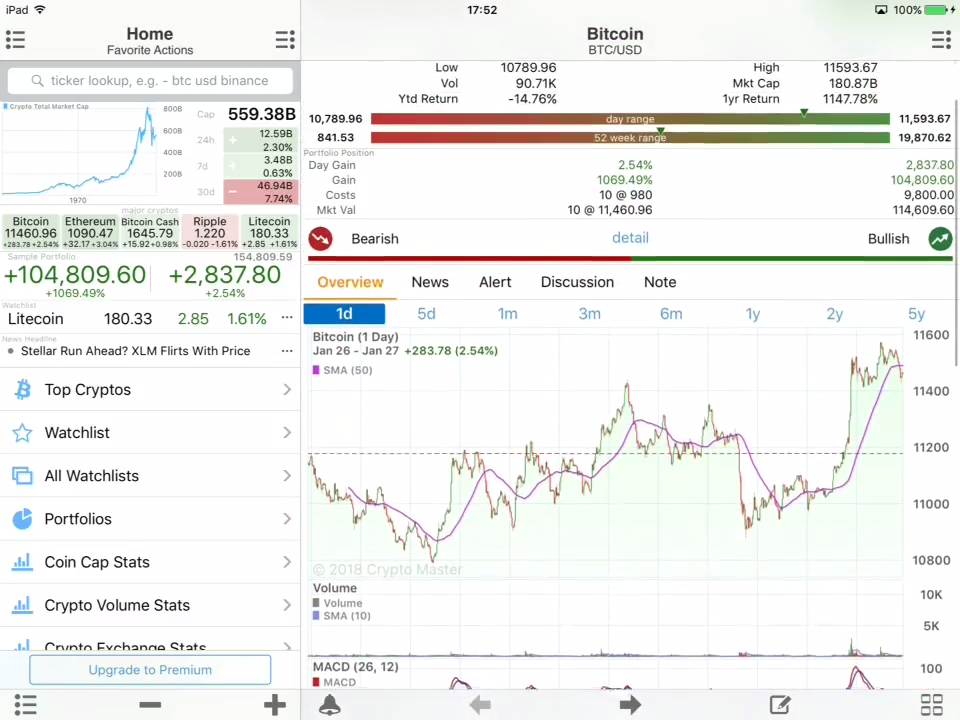The height and width of the screenshot is (720, 960).
Task: Tap the +2,837.80 portfolio day gain value
Action: [x=225, y=275]
